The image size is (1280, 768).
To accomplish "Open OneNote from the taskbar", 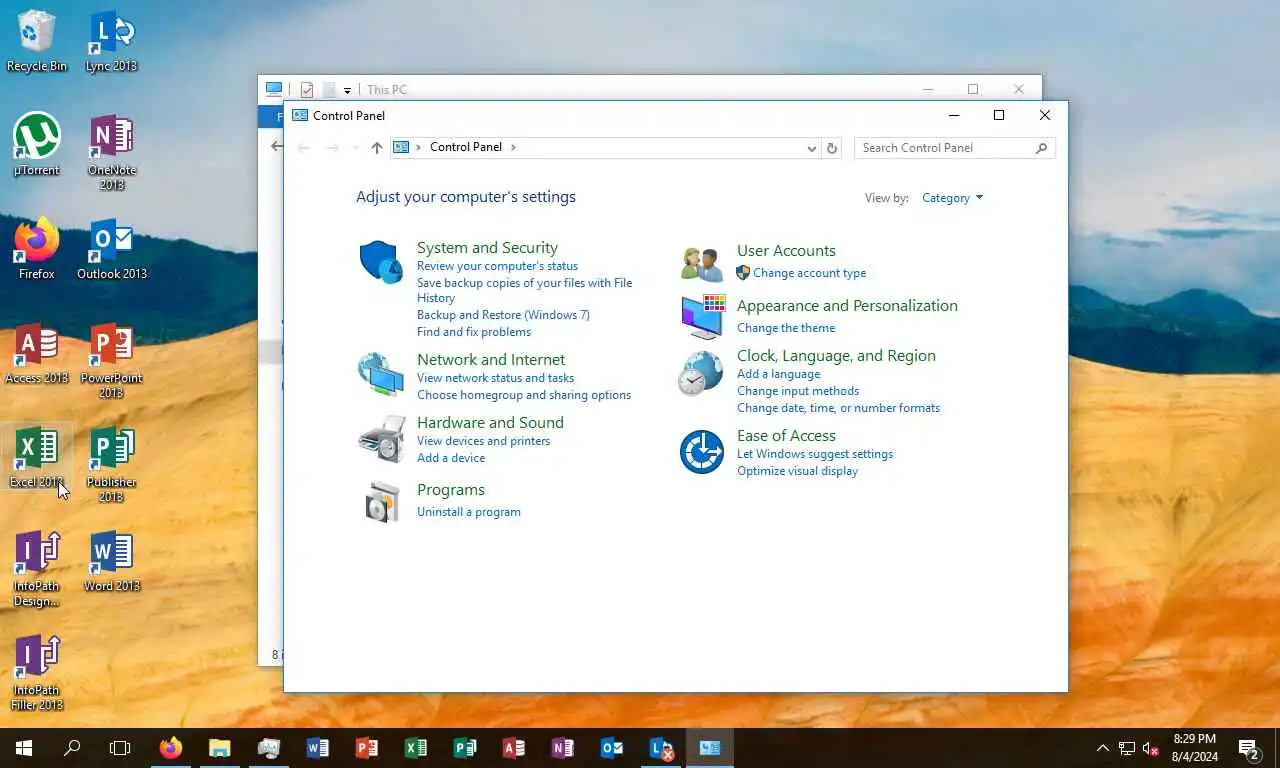I will pos(562,748).
